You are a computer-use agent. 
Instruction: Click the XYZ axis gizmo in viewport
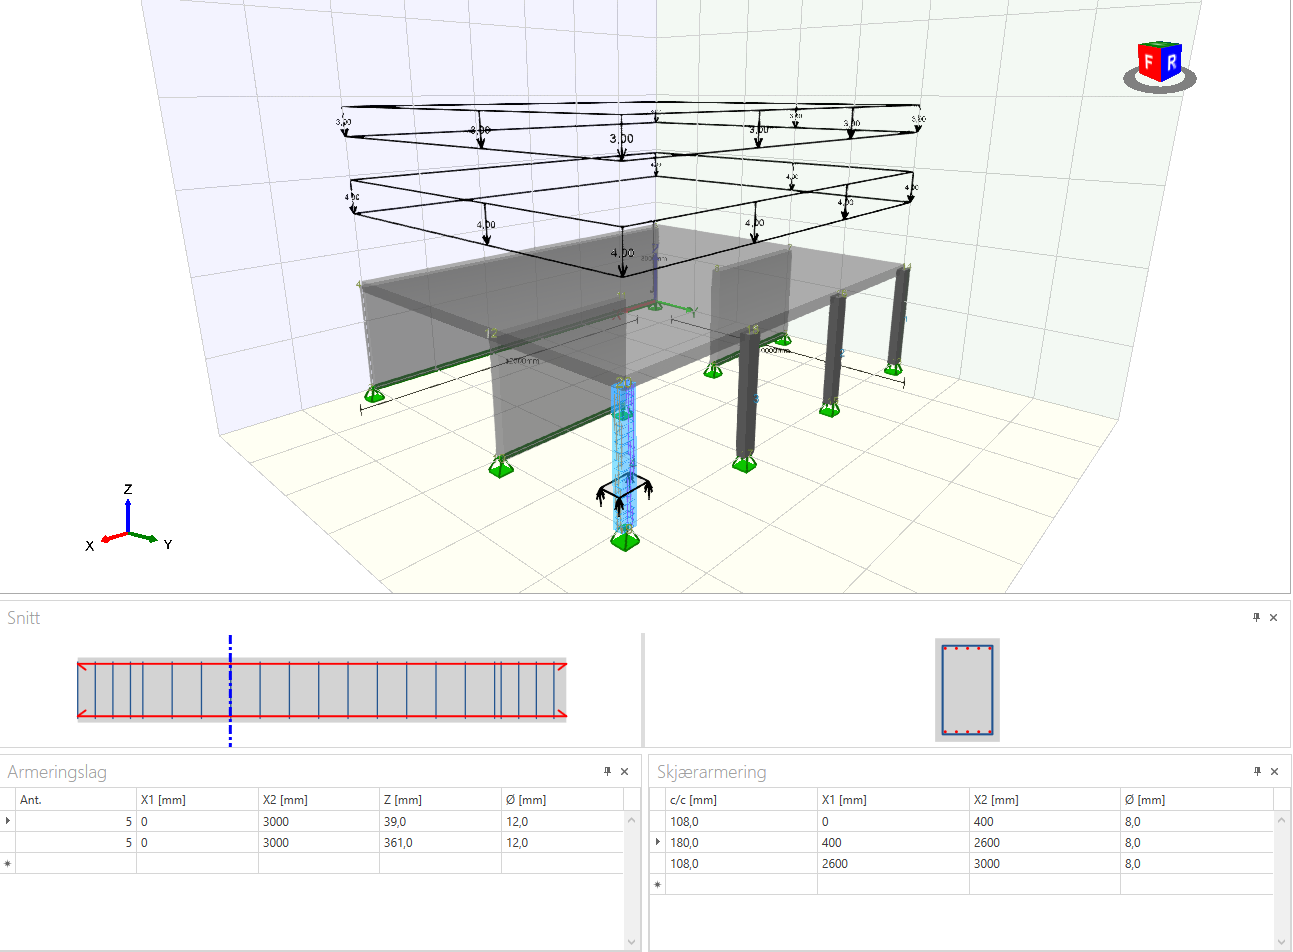(128, 519)
